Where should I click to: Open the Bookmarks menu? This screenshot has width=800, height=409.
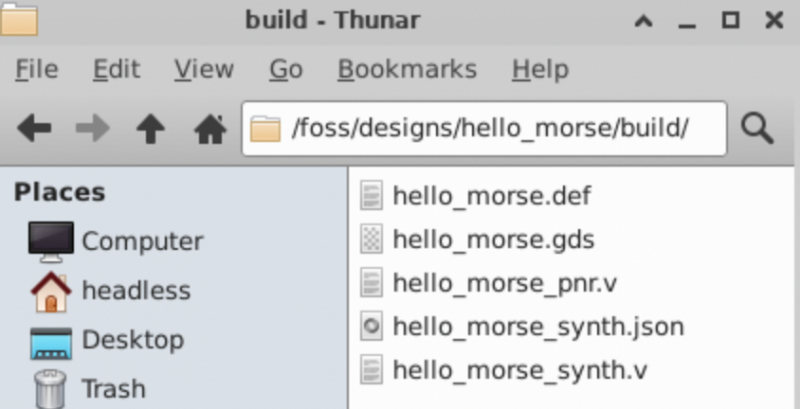click(x=407, y=69)
